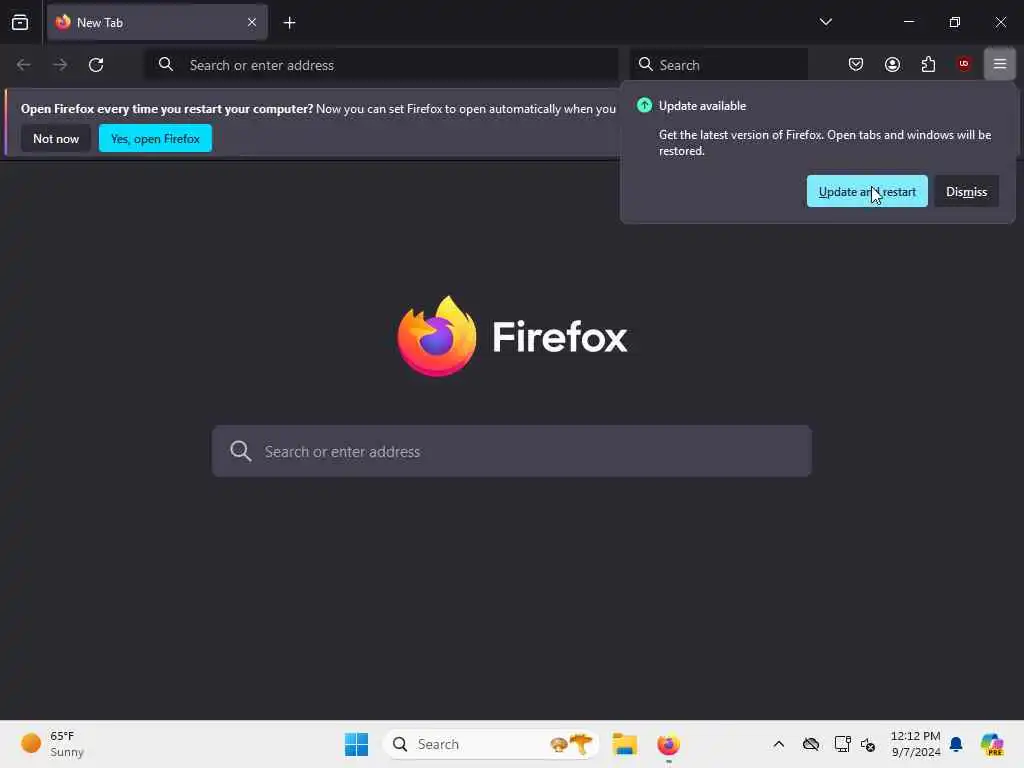Click the OneDrive cloud tray icon
Viewport: 1024px width, 768px height.
tap(810, 744)
